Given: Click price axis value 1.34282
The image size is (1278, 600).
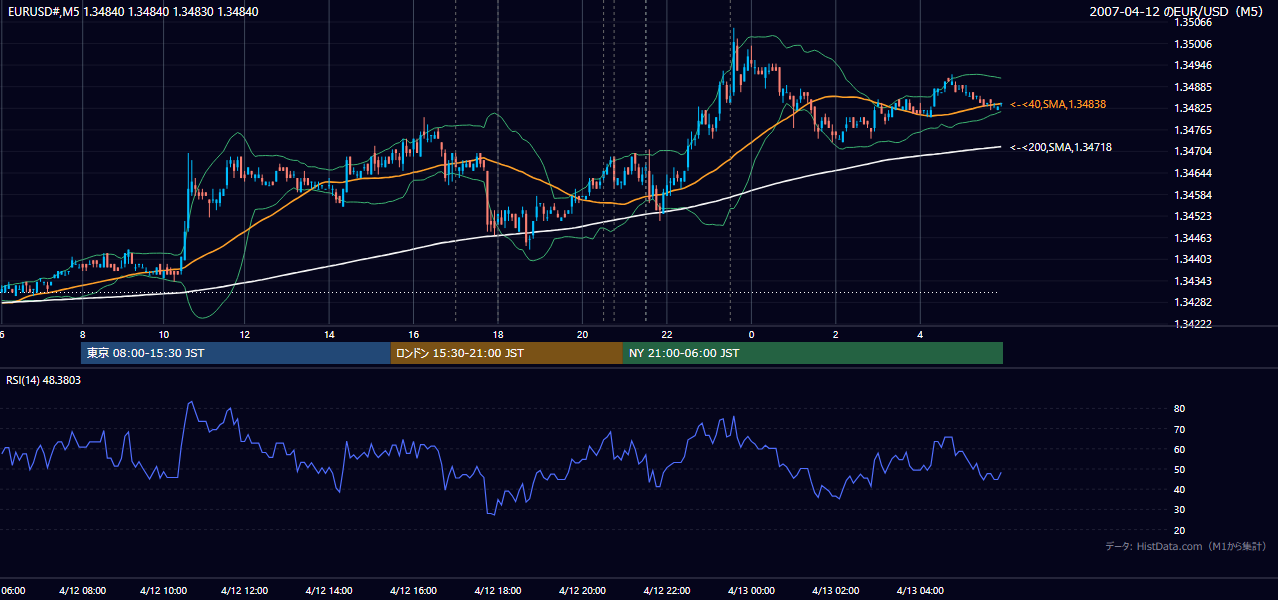Looking at the screenshot, I should point(1193,302).
